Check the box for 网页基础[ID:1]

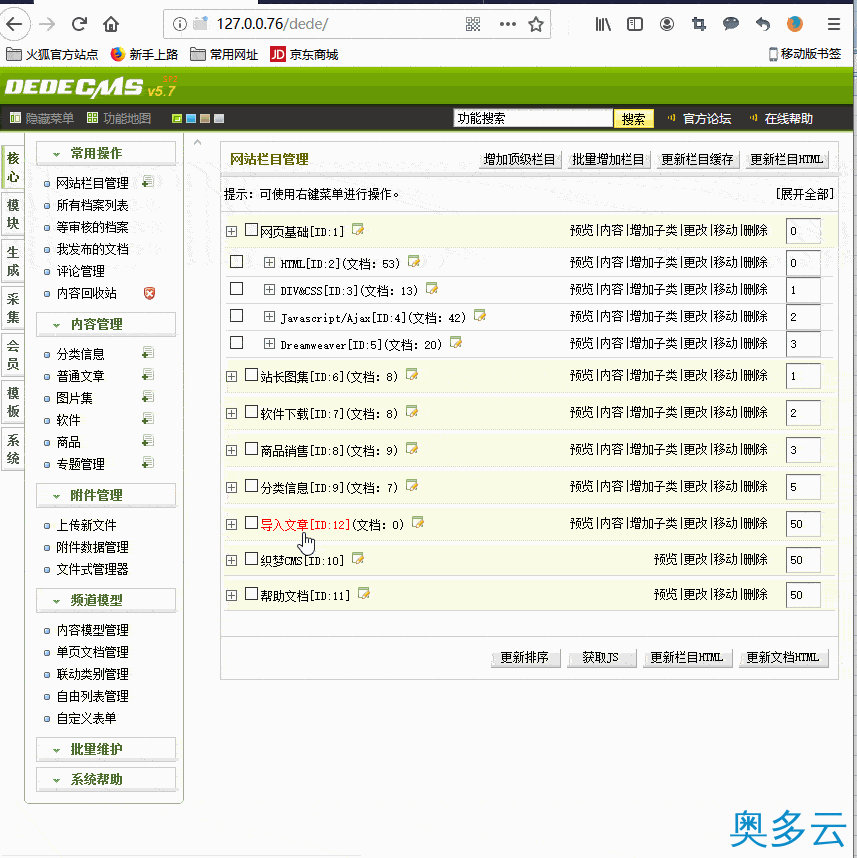click(251, 229)
